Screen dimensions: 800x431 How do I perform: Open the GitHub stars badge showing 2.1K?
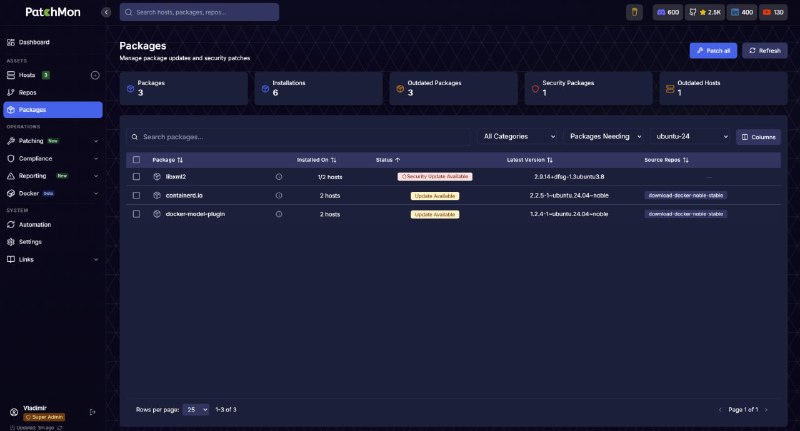point(705,12)
